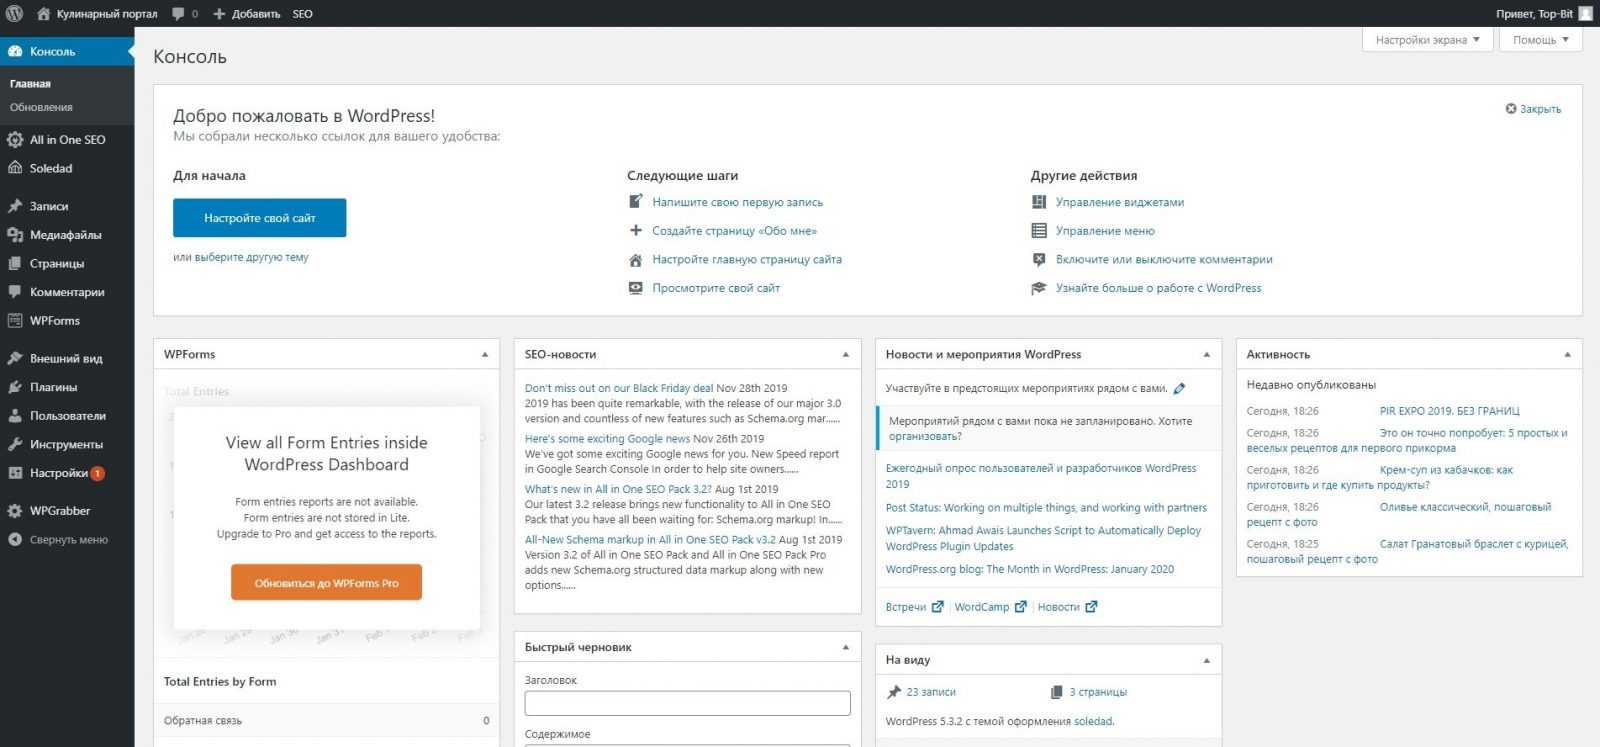
Task: Open the 23 записи link
Action: (930, 692)
